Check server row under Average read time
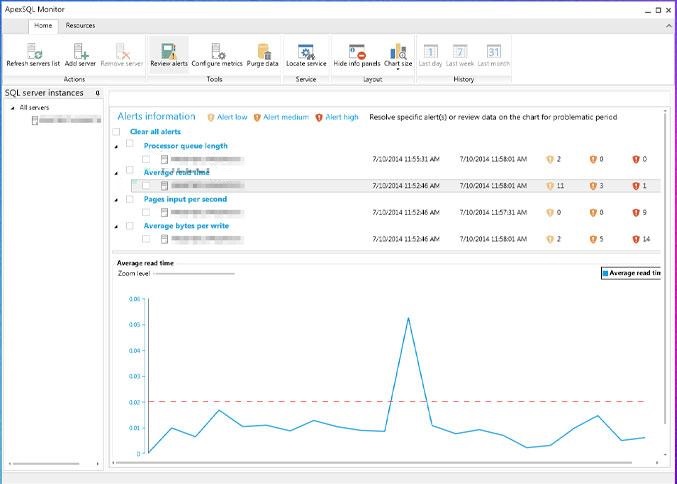The image size is (677, 484). pos(146,185)
